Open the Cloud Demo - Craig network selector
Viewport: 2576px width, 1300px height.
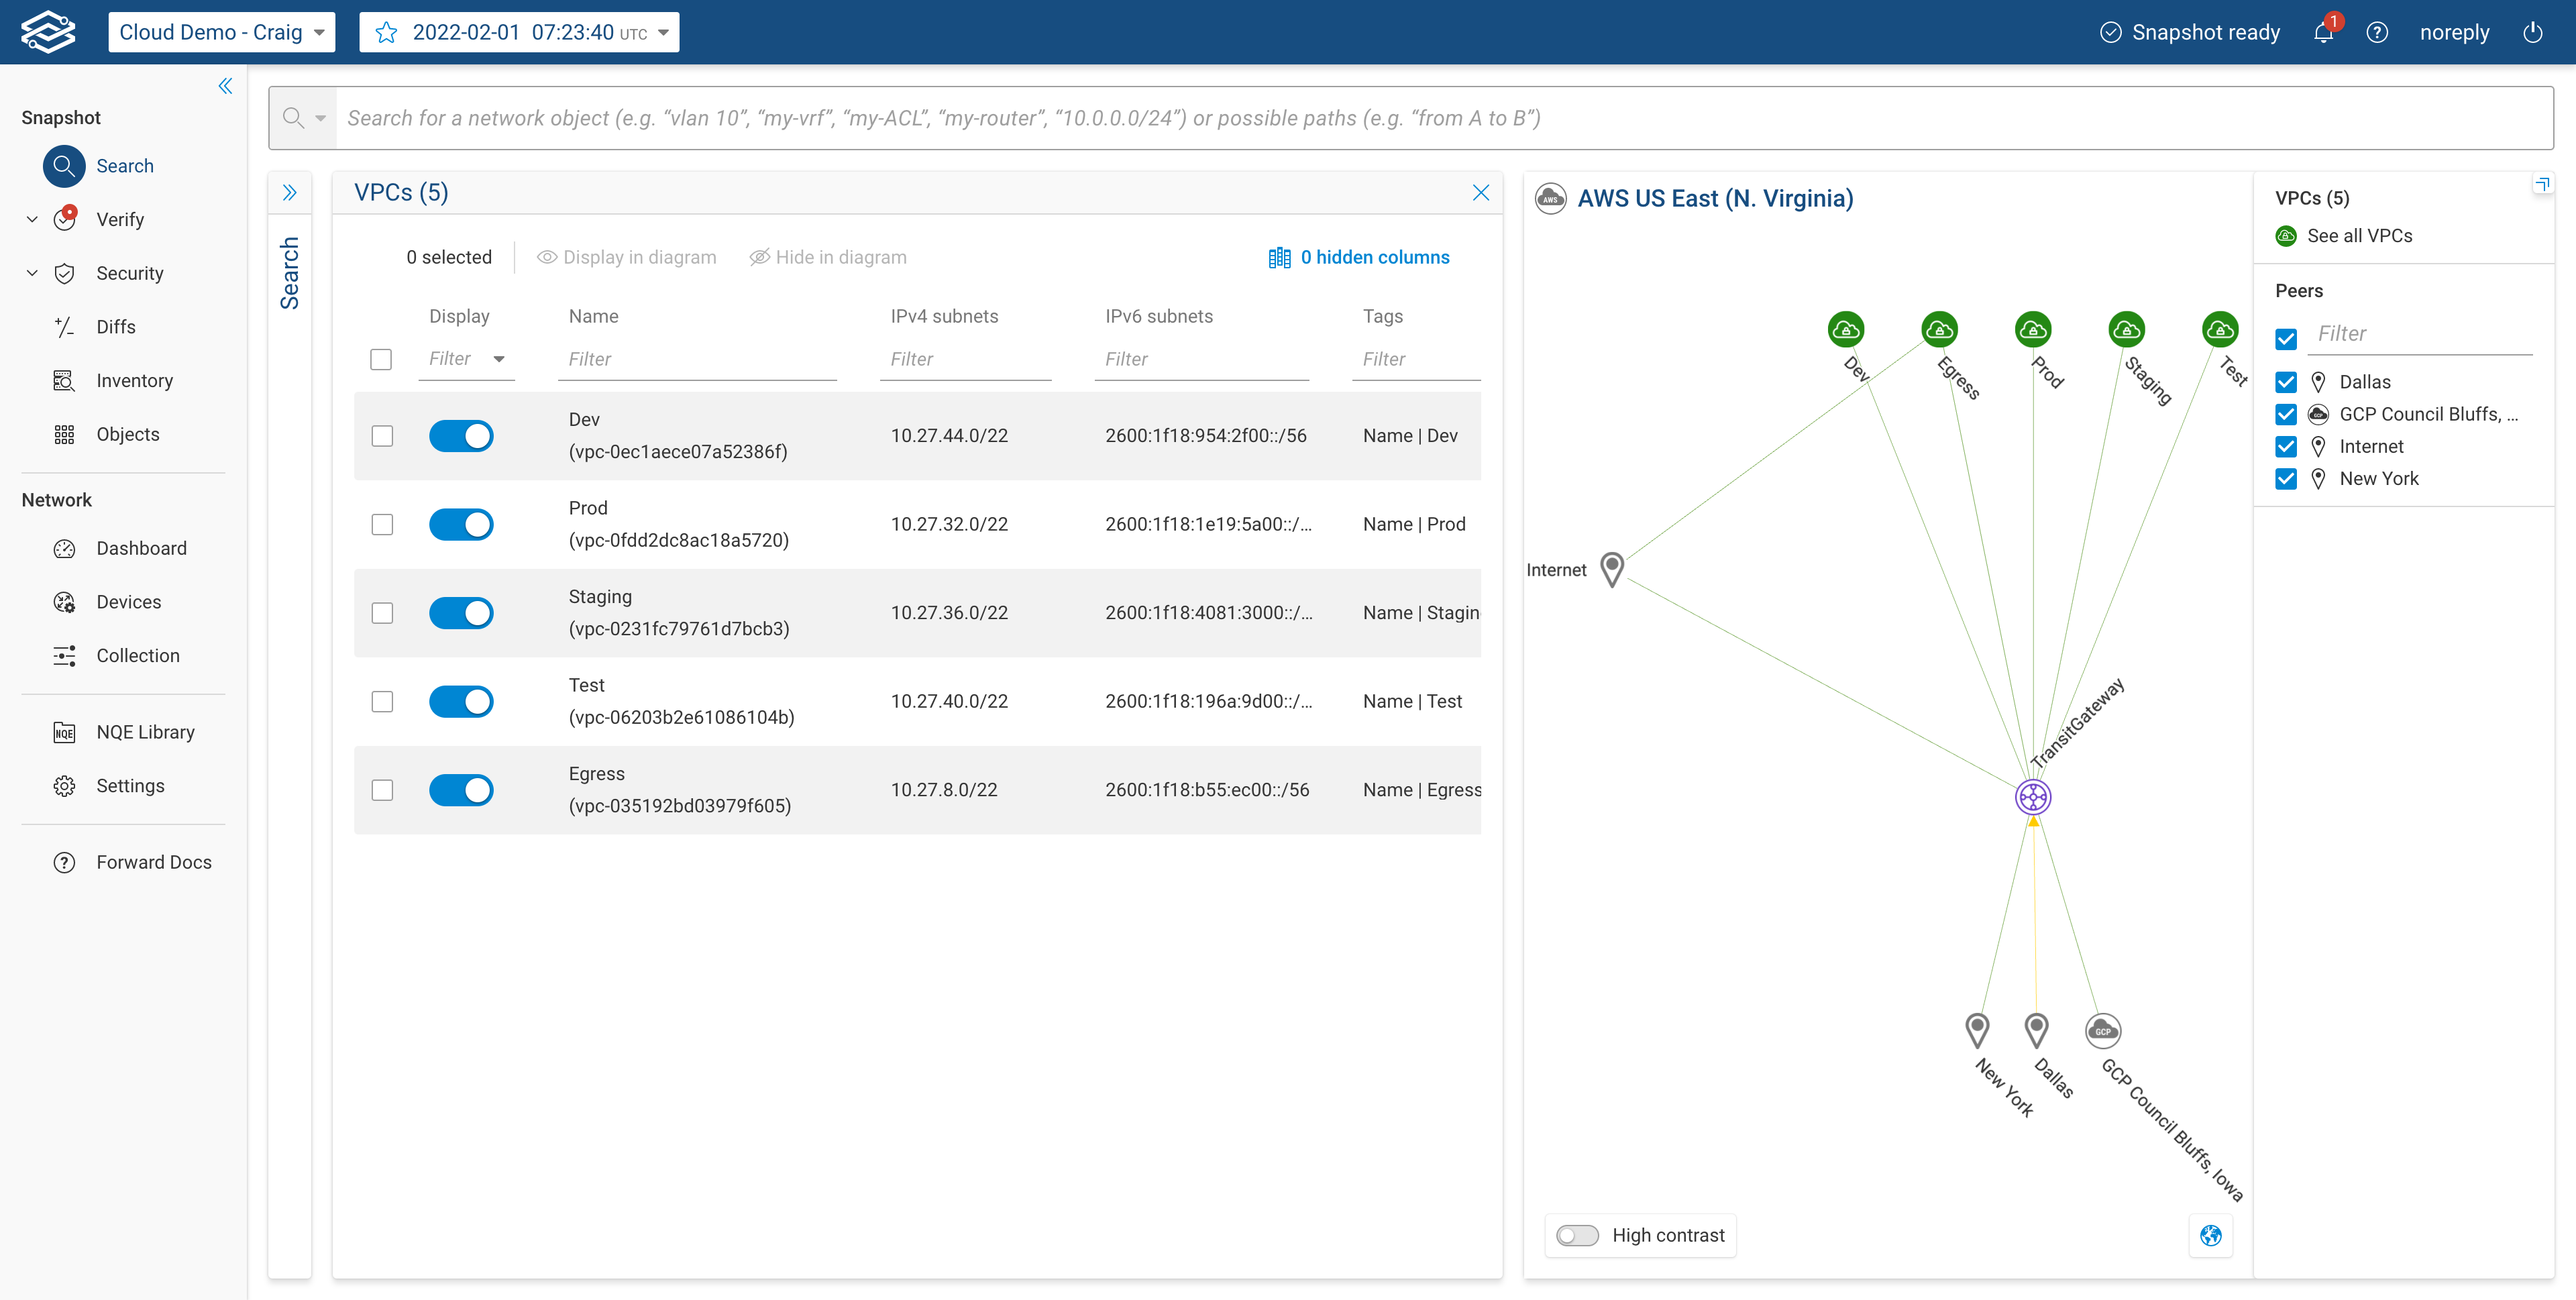coord(221,31)
